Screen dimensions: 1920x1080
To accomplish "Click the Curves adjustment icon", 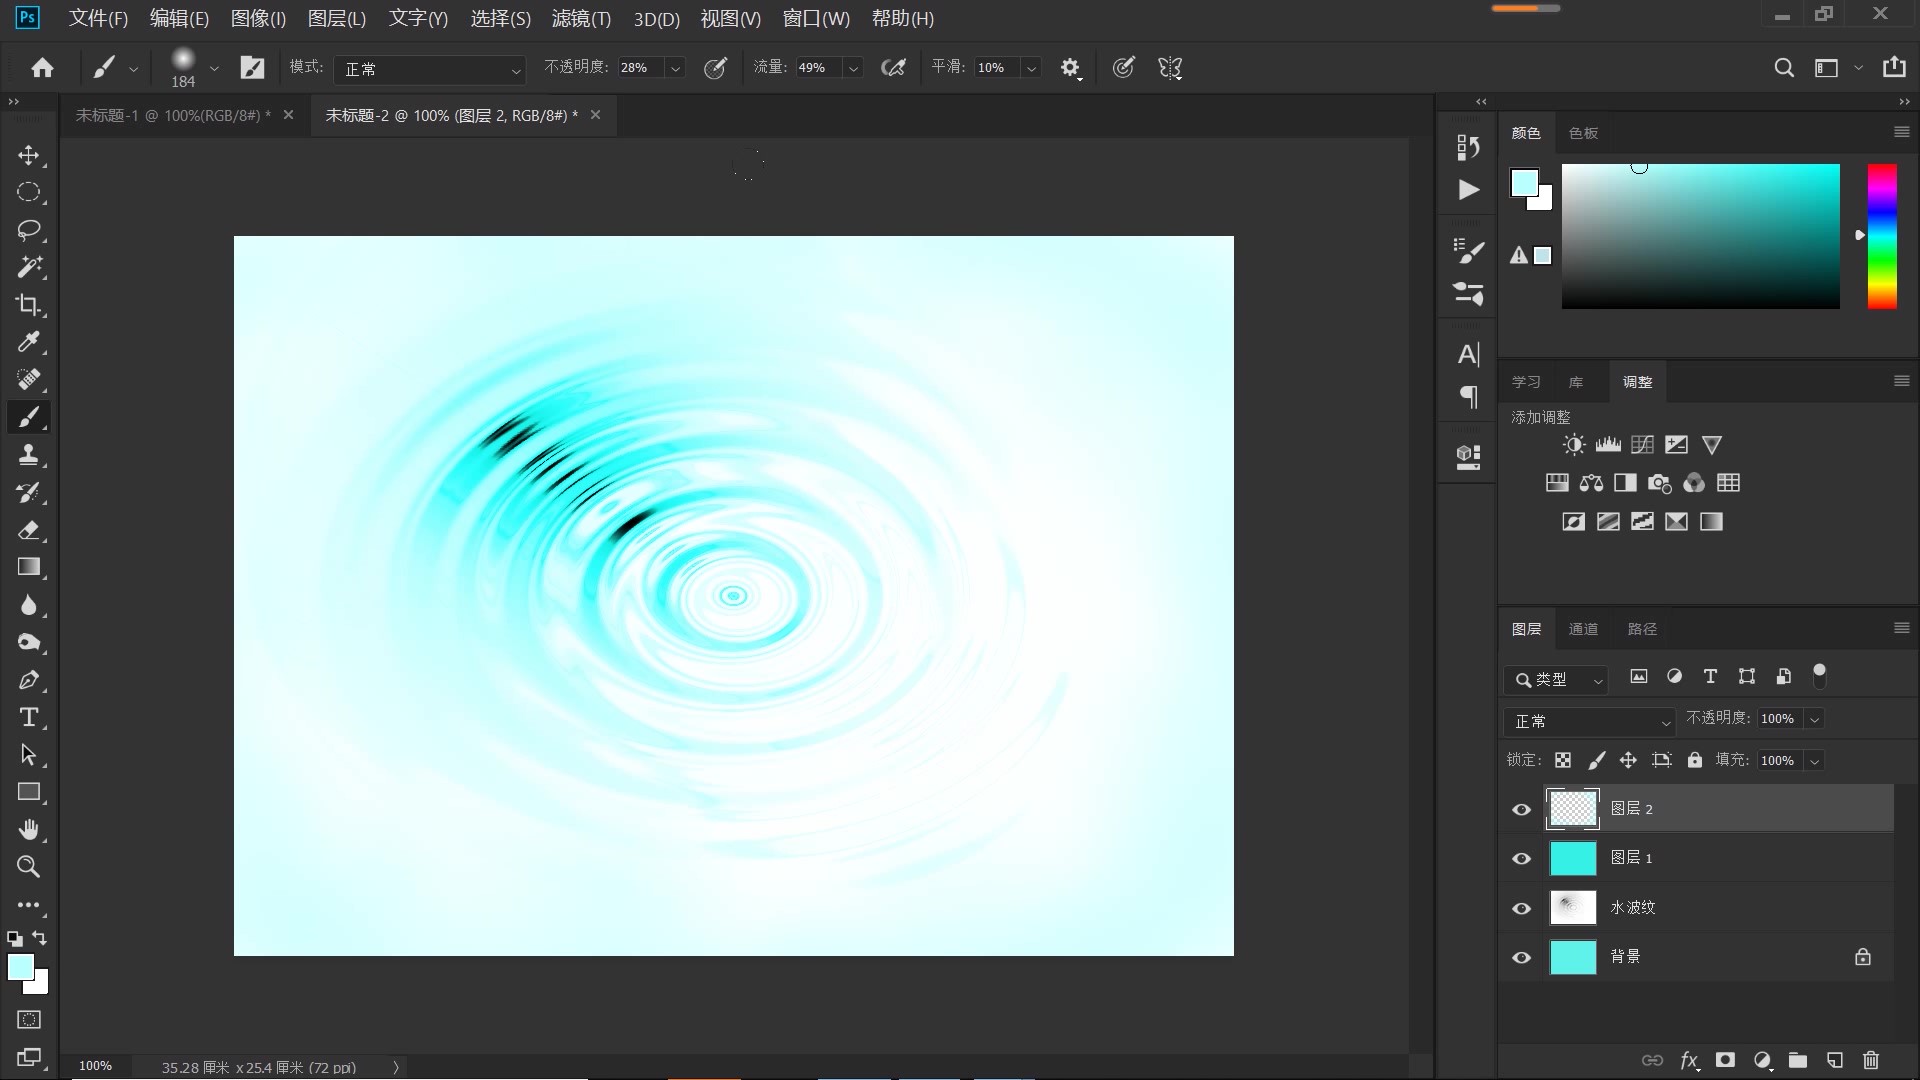I will click(x=1642, y=445).
